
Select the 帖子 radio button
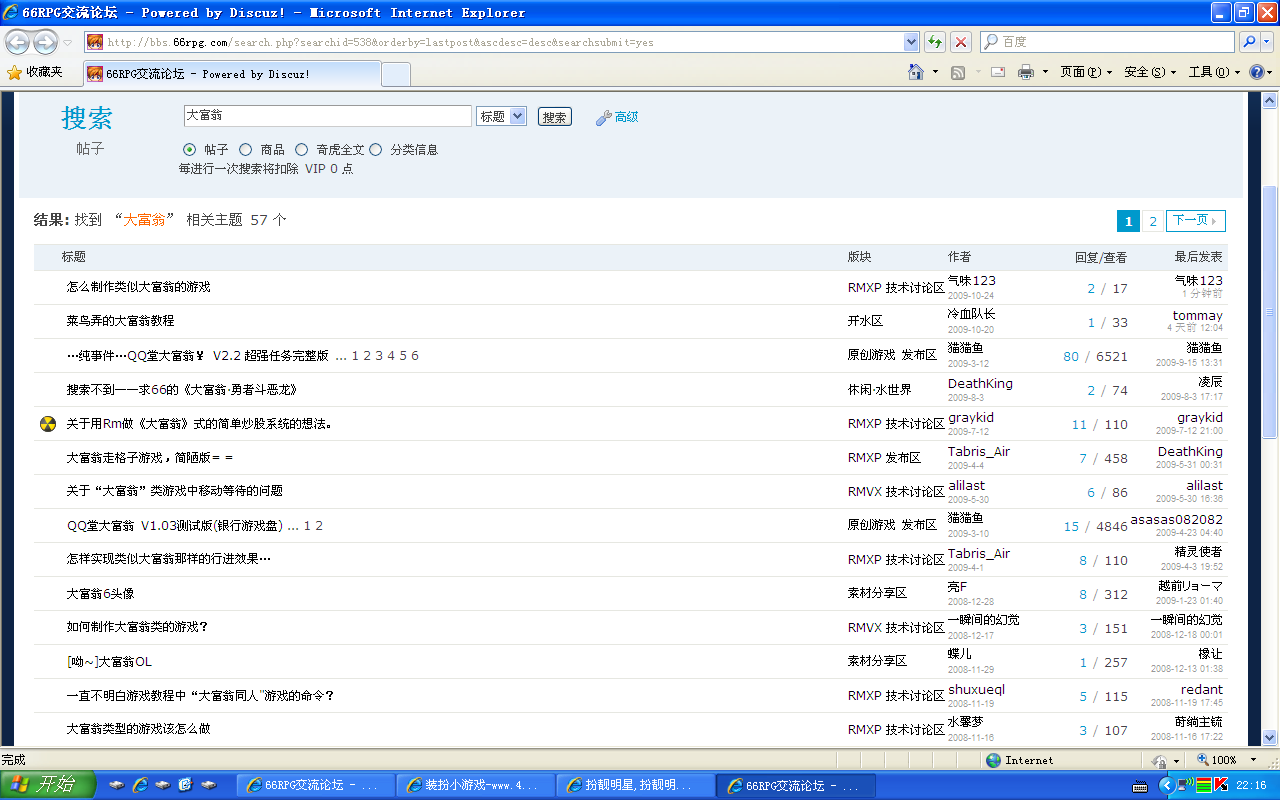190,149
